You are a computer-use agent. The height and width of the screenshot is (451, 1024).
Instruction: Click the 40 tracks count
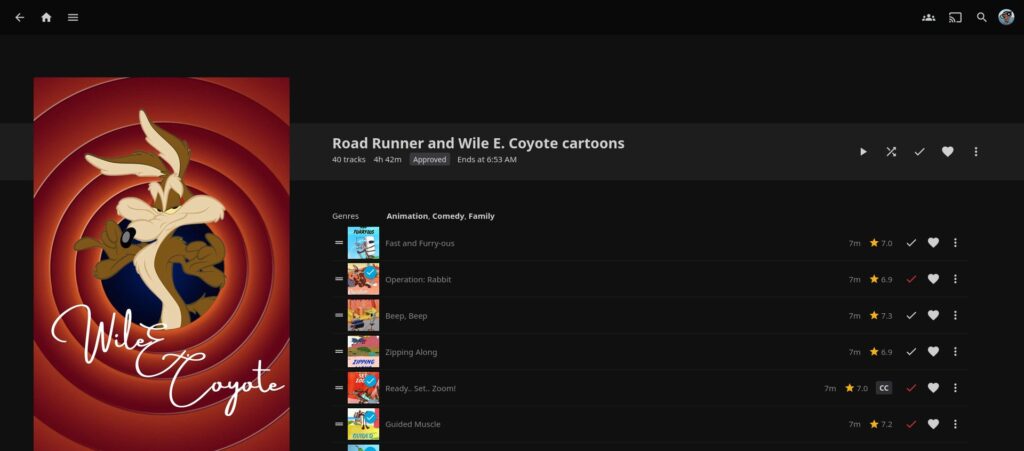tap(349, 160)
